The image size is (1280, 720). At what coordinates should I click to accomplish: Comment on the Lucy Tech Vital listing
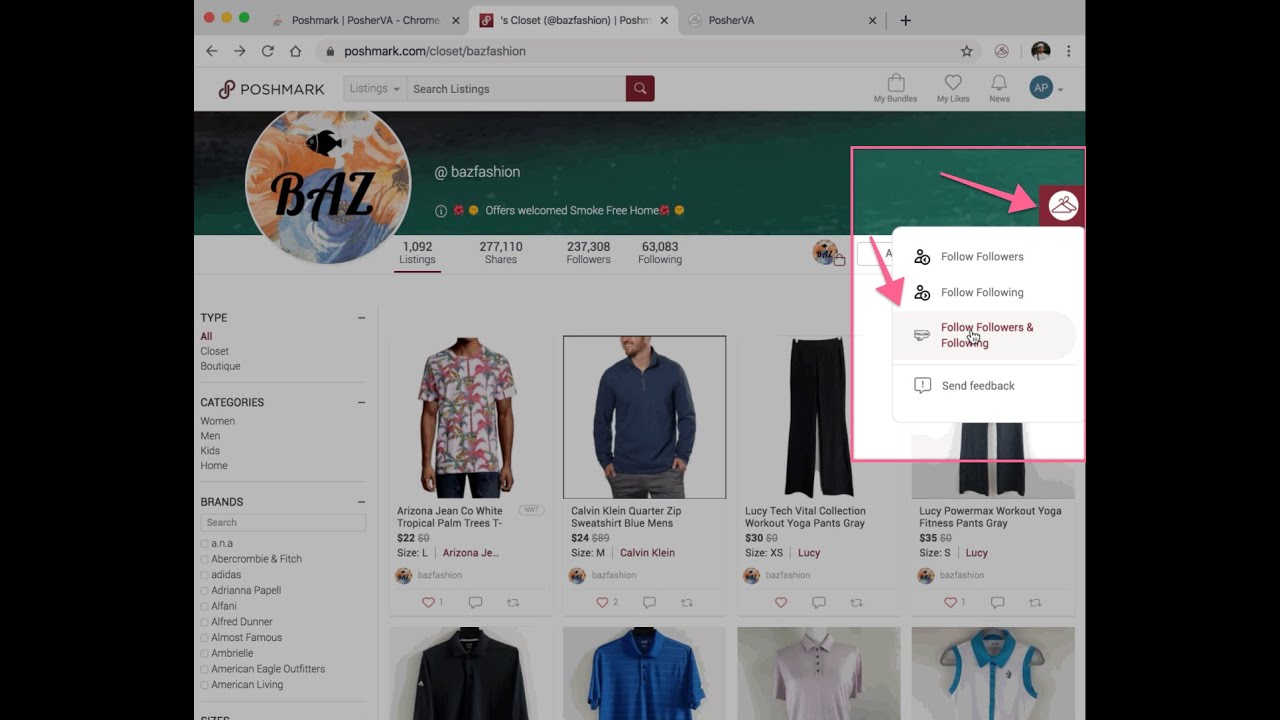tap(819, 603)
